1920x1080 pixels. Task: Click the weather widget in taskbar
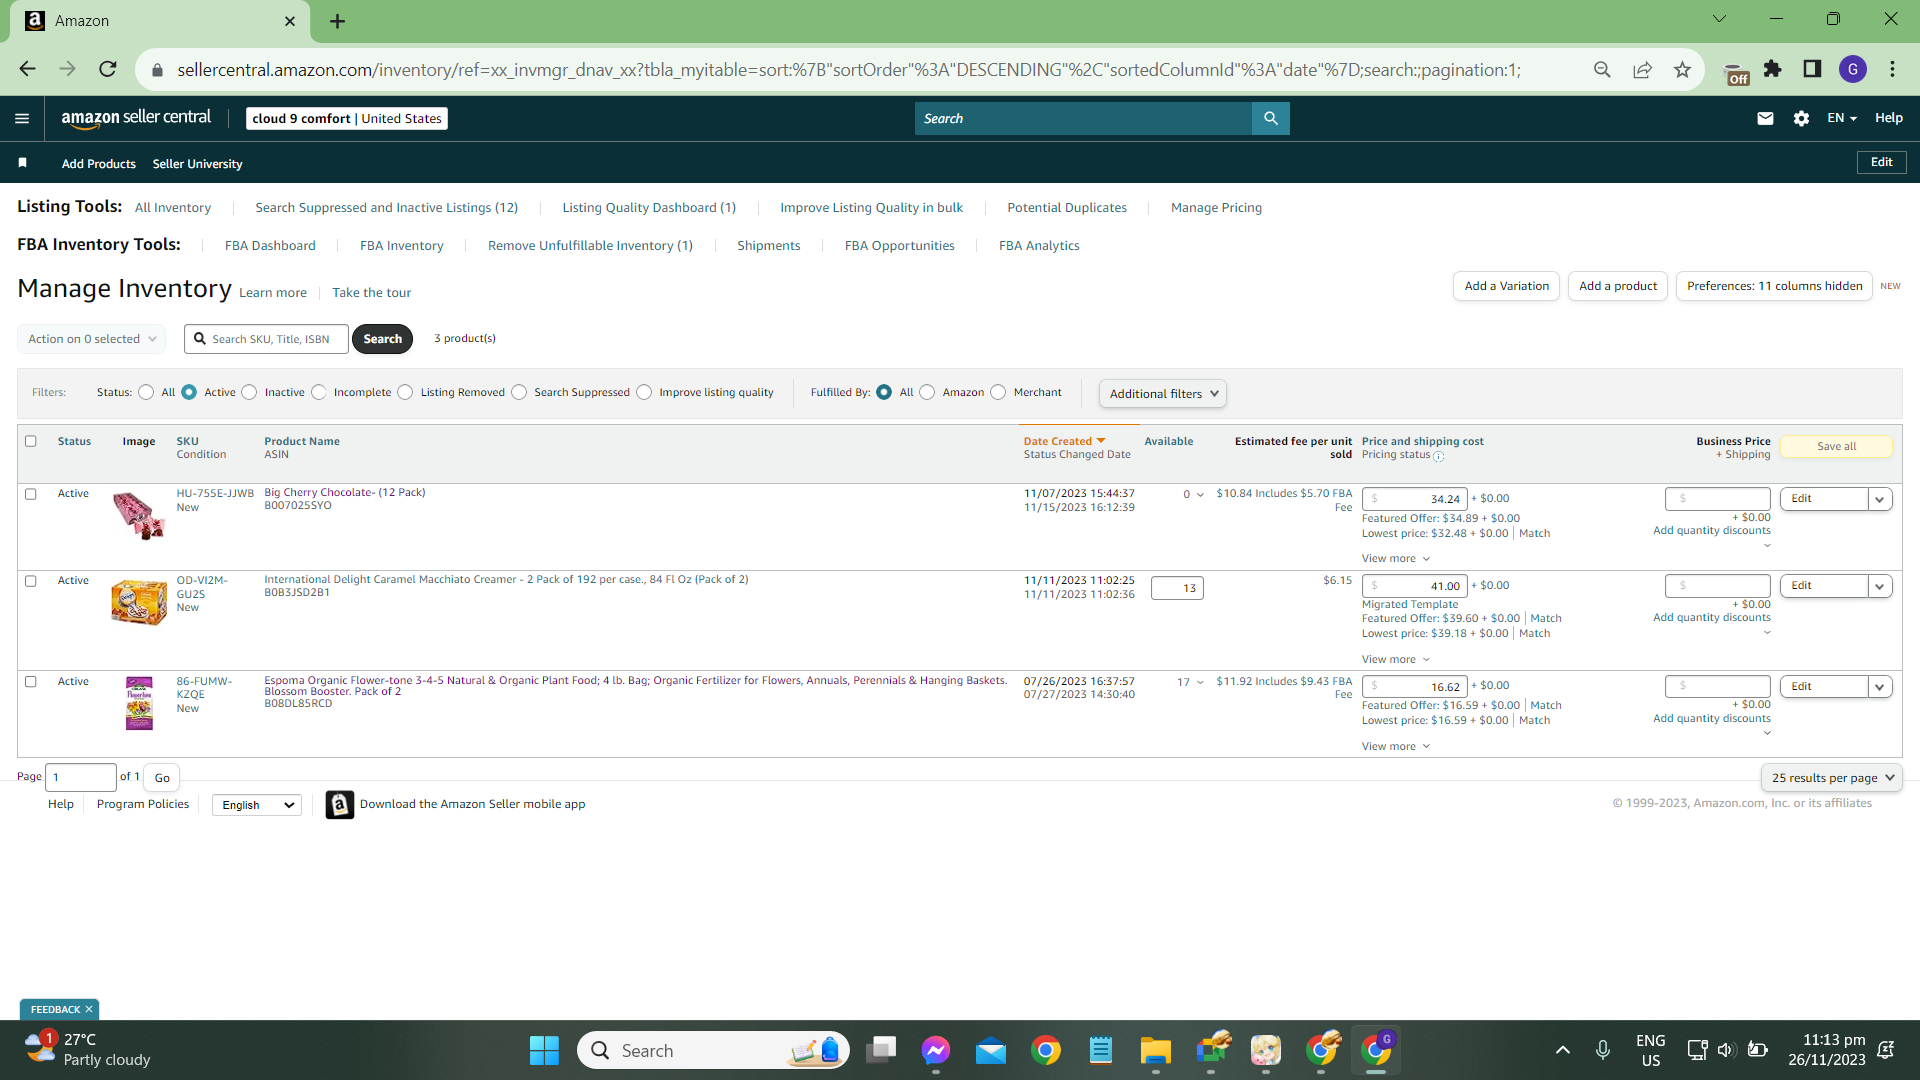click(x=88, y=1050)
